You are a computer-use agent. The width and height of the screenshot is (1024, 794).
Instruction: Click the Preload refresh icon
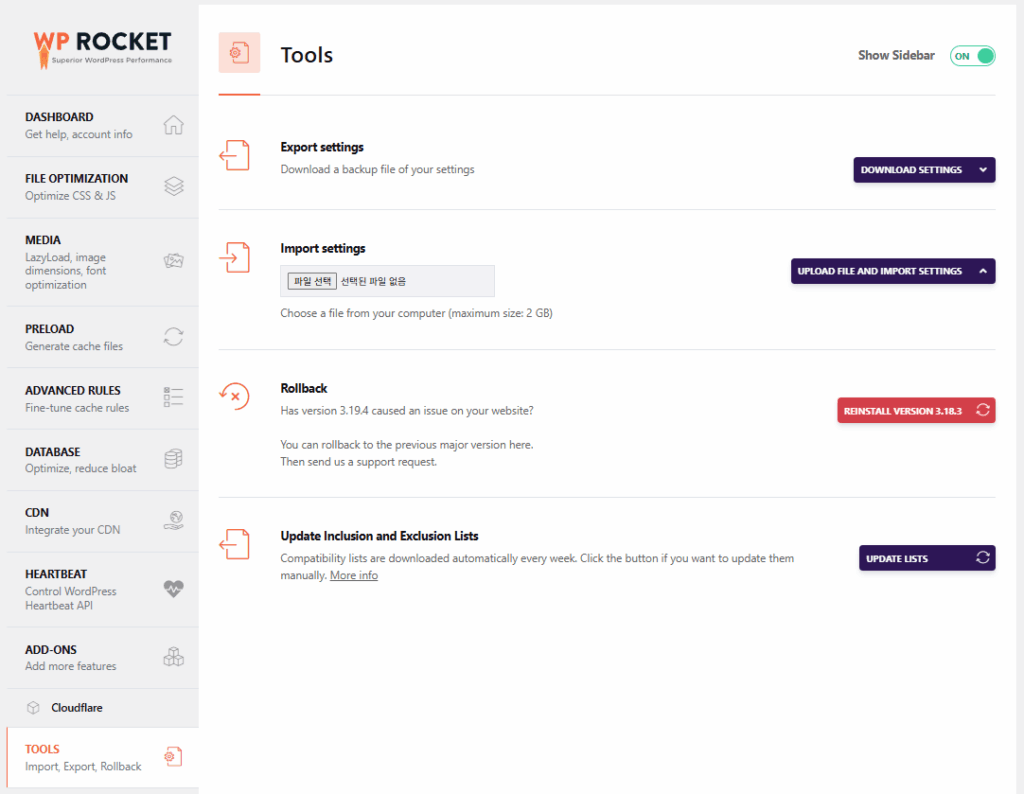coord(173,337)
